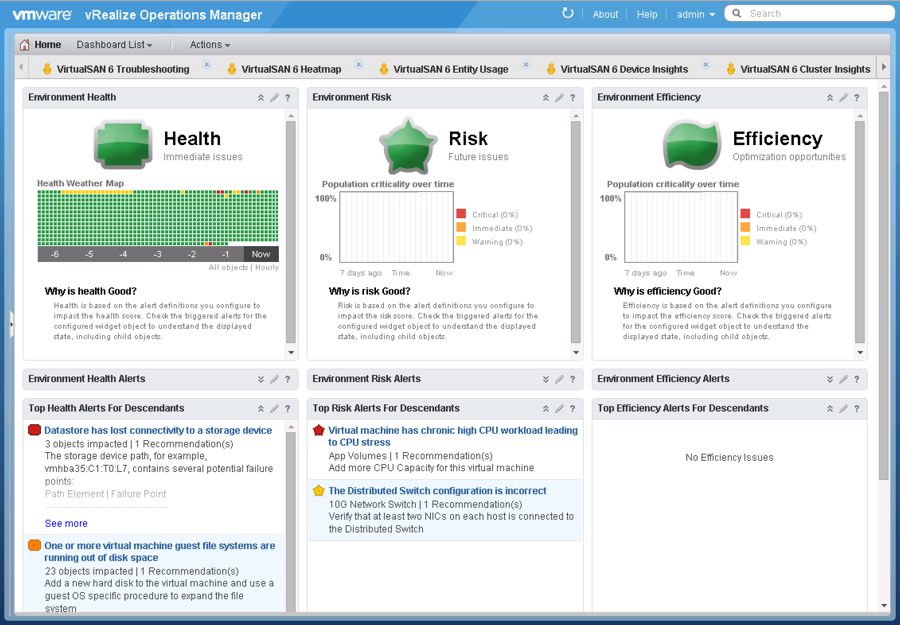Viewport: 900px width, 625px height.
Task: Click the See more link
Action: [x=66, y=523]
